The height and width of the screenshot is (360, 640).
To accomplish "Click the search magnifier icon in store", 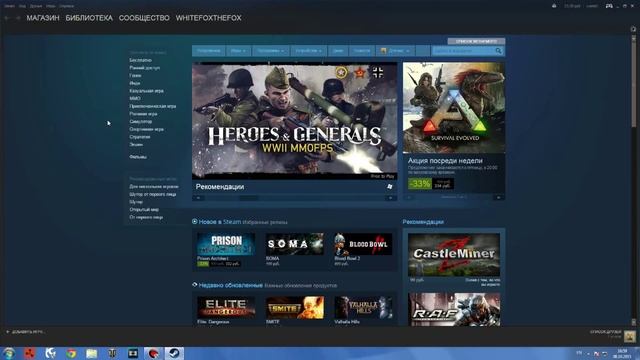I will pos(498,51).
